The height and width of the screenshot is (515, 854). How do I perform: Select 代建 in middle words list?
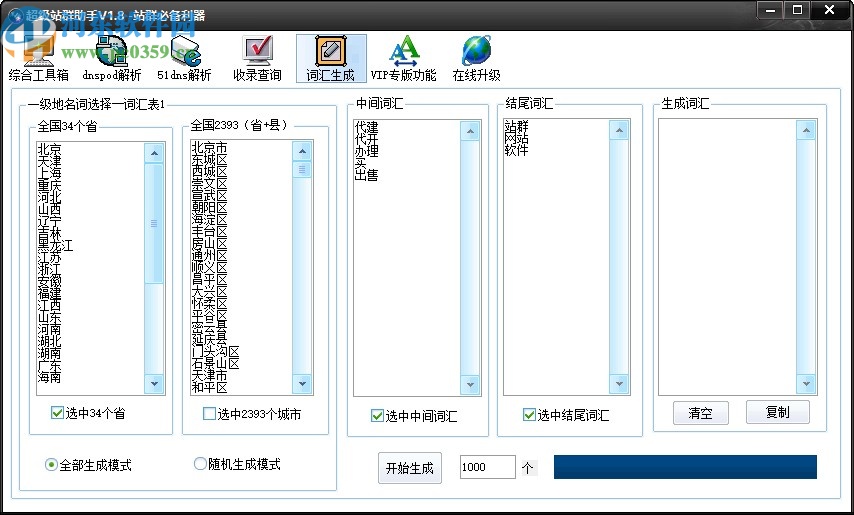(x=366, y=127)
